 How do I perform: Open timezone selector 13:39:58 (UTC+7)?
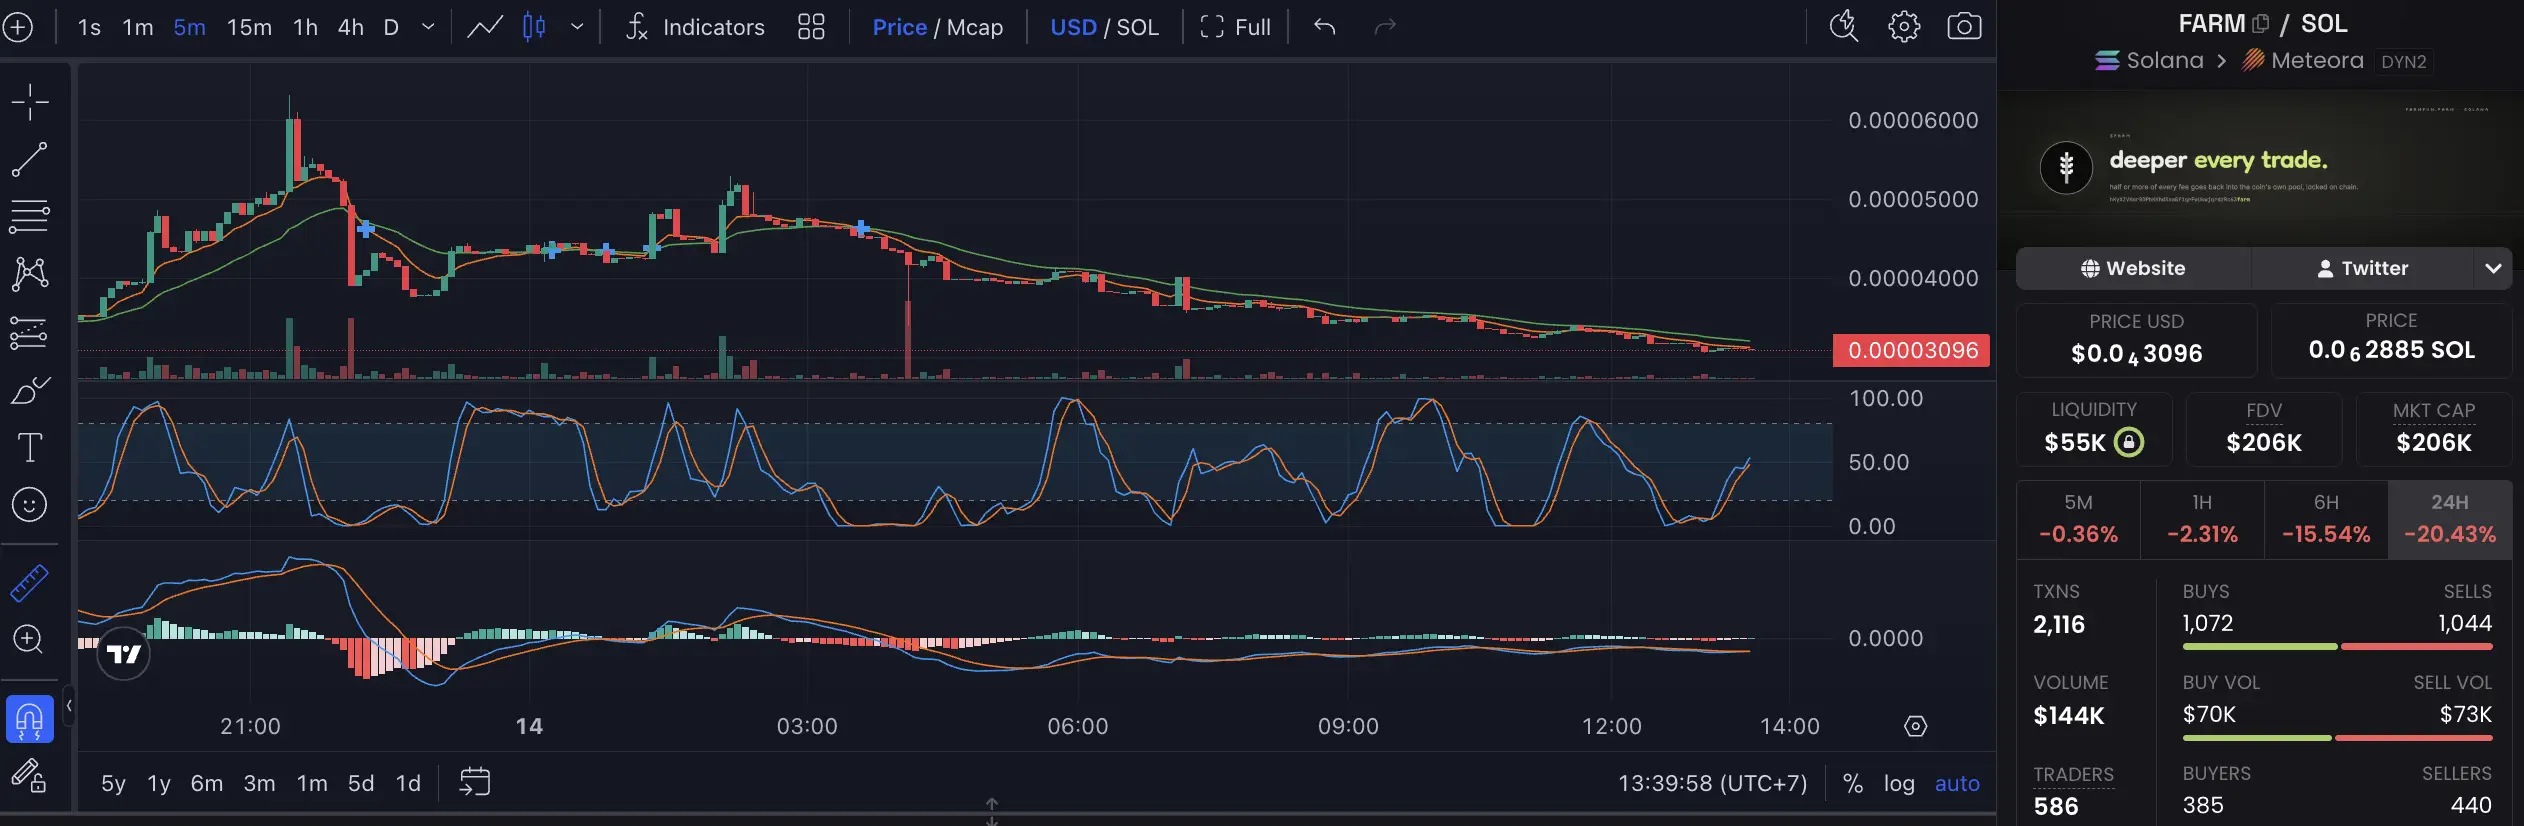pos(1713,783)
